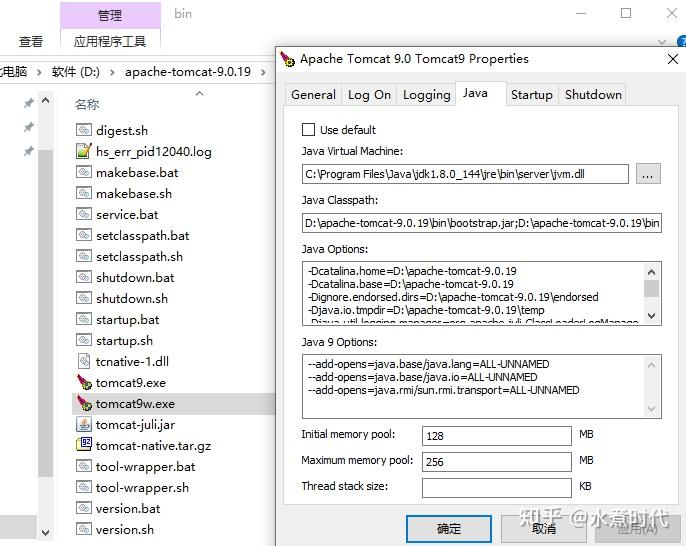
Task: Select the startup.sh file icon
Action: pos(84,340)
